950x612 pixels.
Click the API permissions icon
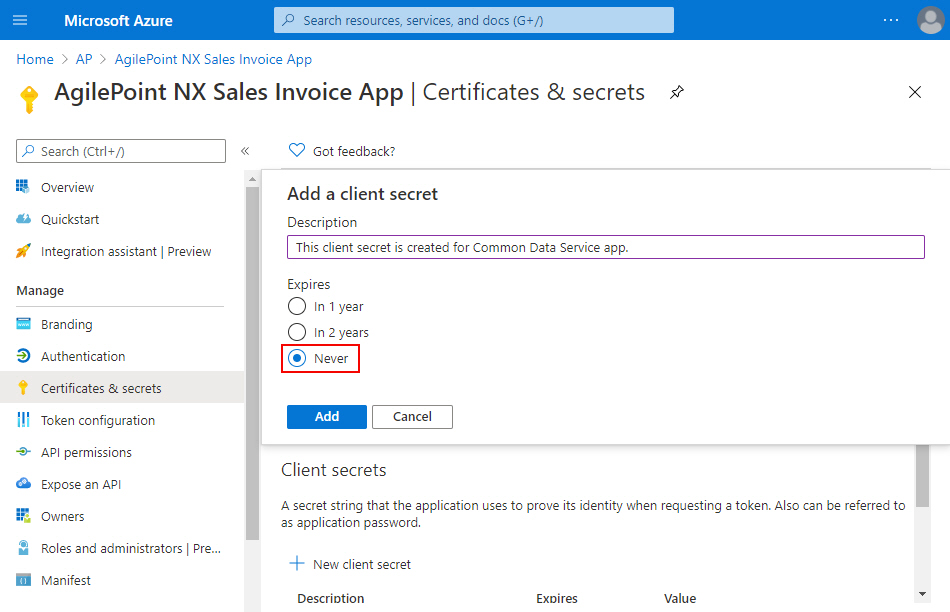(23, 451)
